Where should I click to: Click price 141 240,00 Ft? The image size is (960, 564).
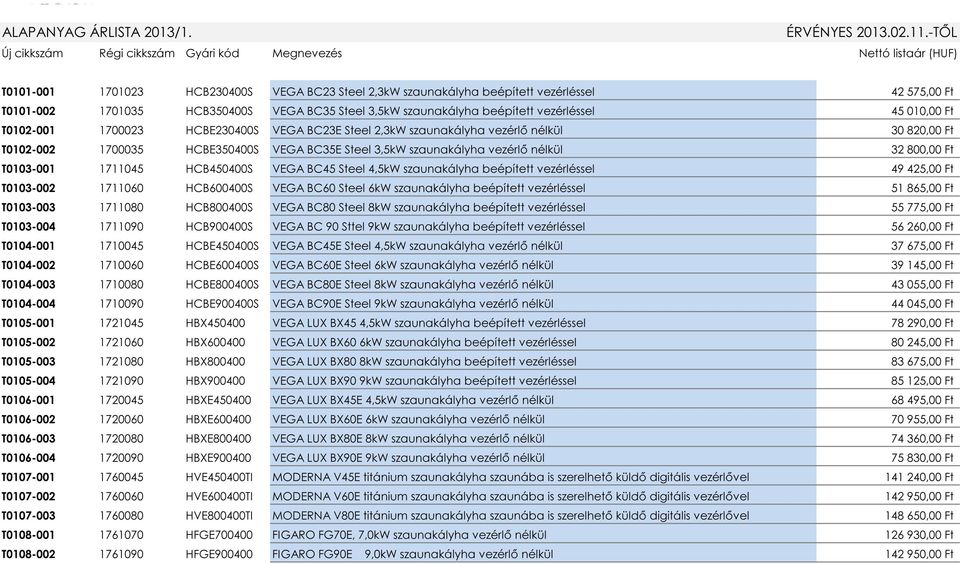click(920, 477)
